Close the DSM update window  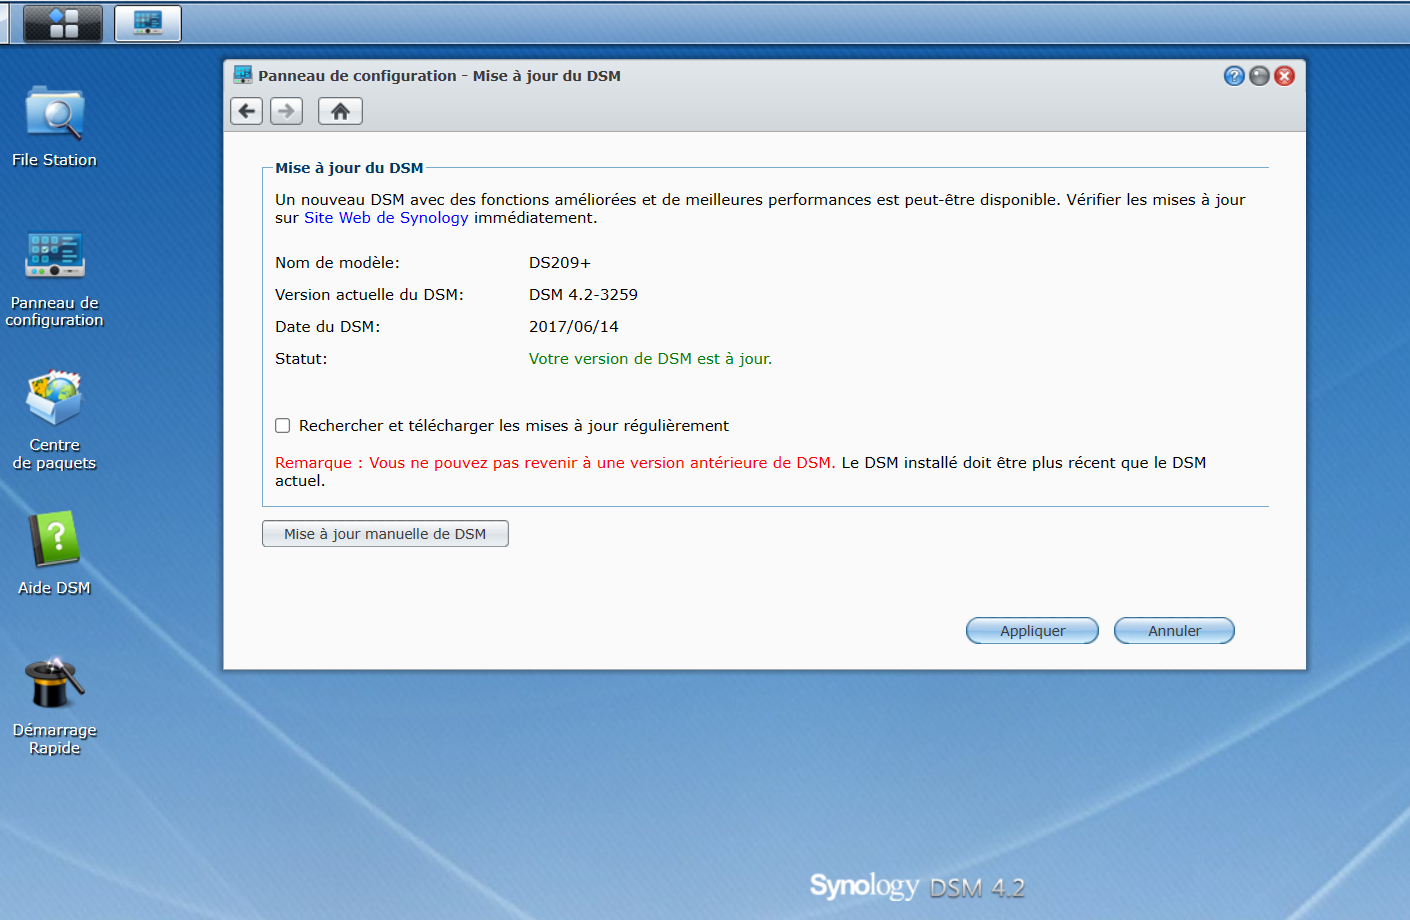coord(1285,76)
